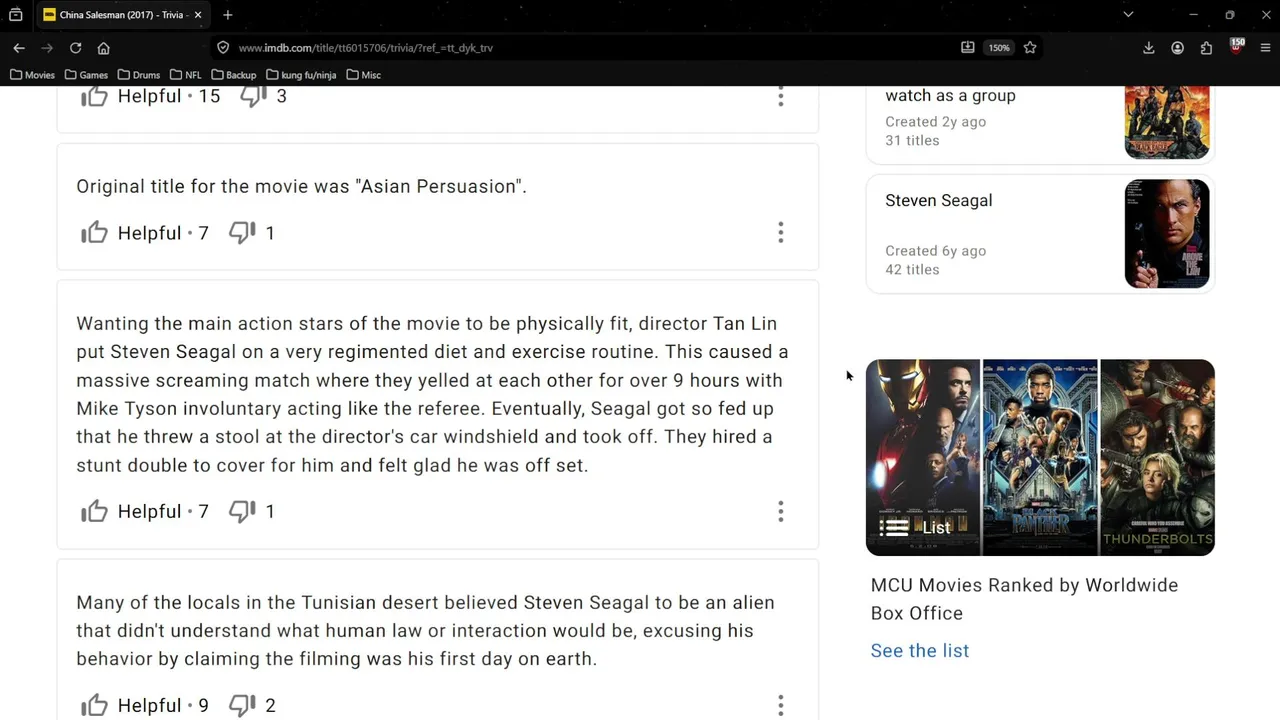This screenshot has width=1280, height=720.
Task: Dislike the trivia with 15 helpful votes
Action: pos(253,96)
